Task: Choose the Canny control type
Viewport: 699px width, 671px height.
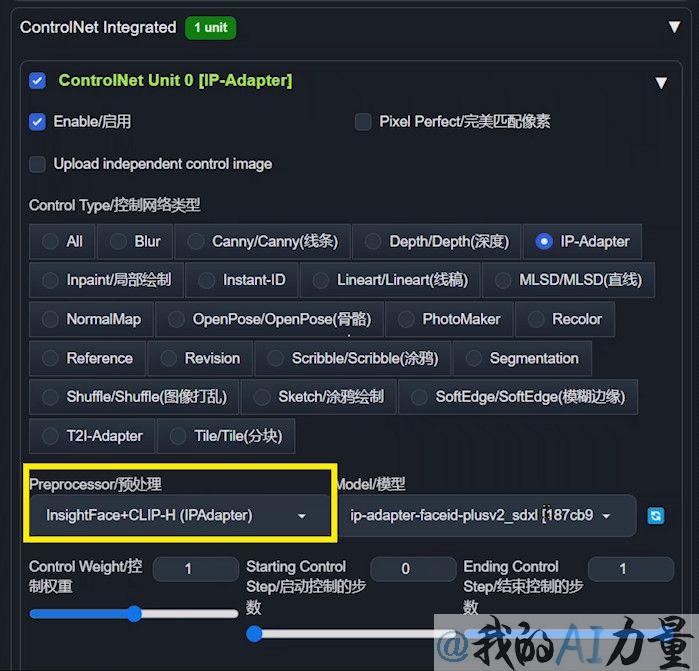Action: [262, 242]
